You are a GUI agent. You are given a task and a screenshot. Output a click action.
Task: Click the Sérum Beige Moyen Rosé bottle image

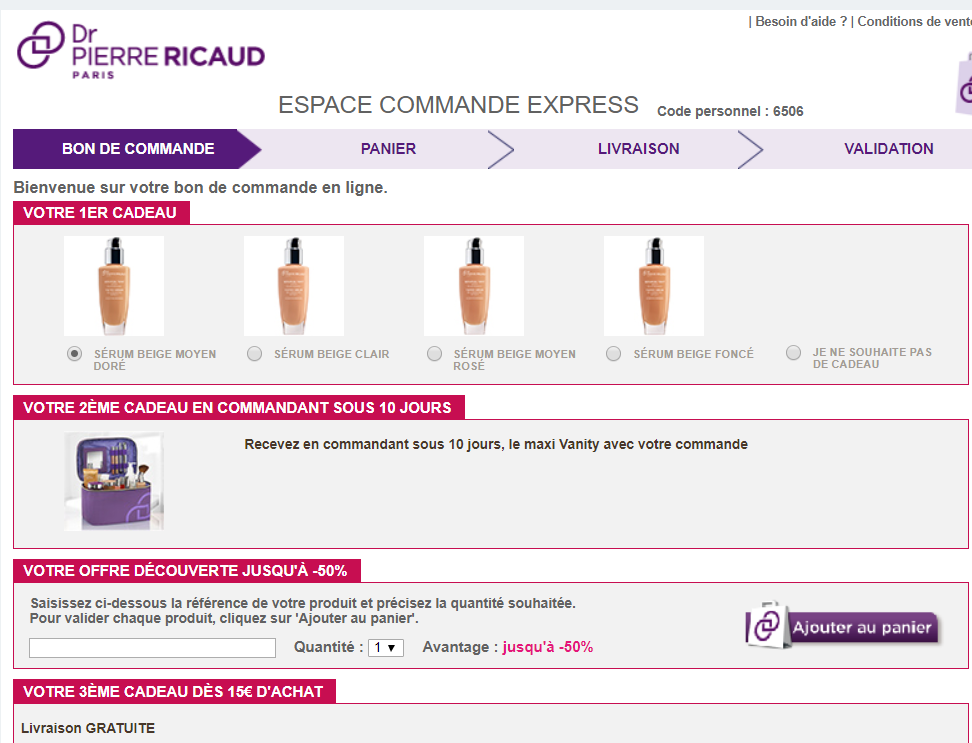click(x=474, y=286)
